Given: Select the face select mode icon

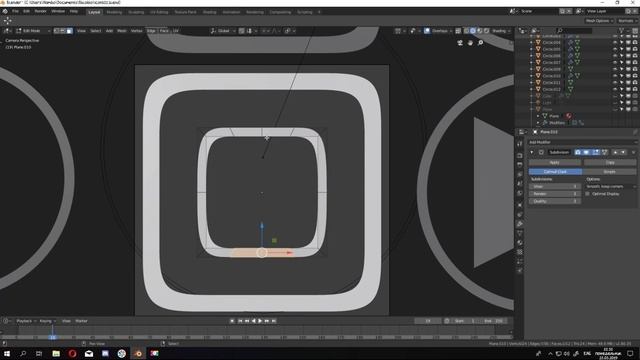Looking at the screenshot, I should (x=69, y=31).
